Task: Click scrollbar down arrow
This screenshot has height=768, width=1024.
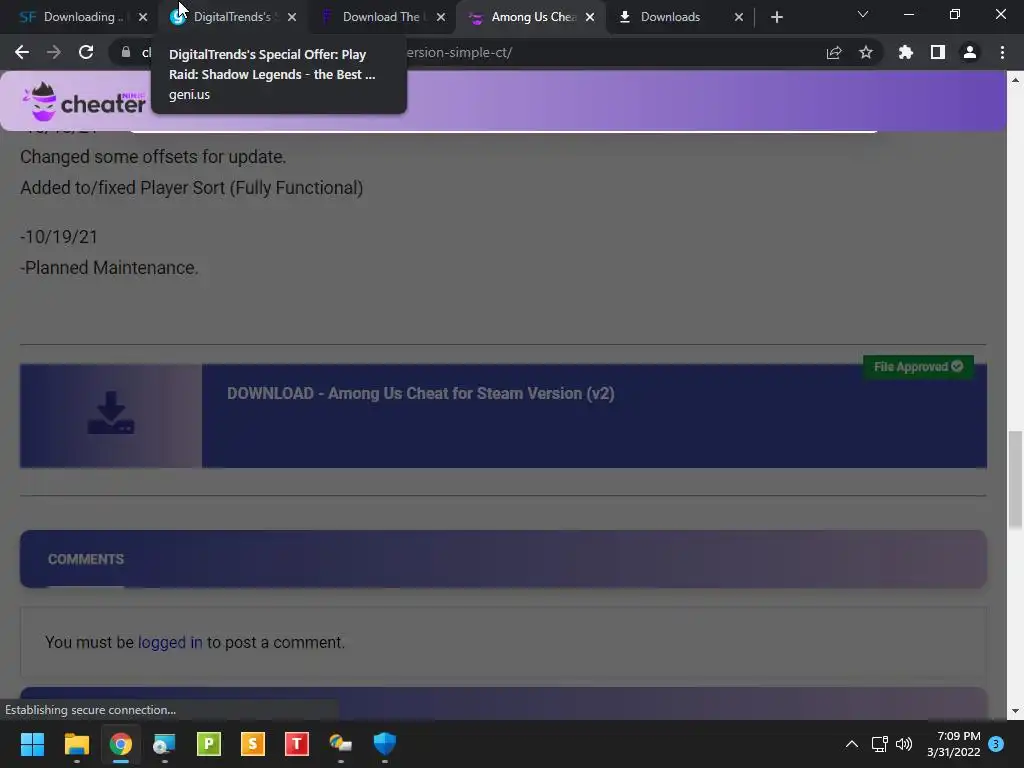Action: coord(1015,711)
